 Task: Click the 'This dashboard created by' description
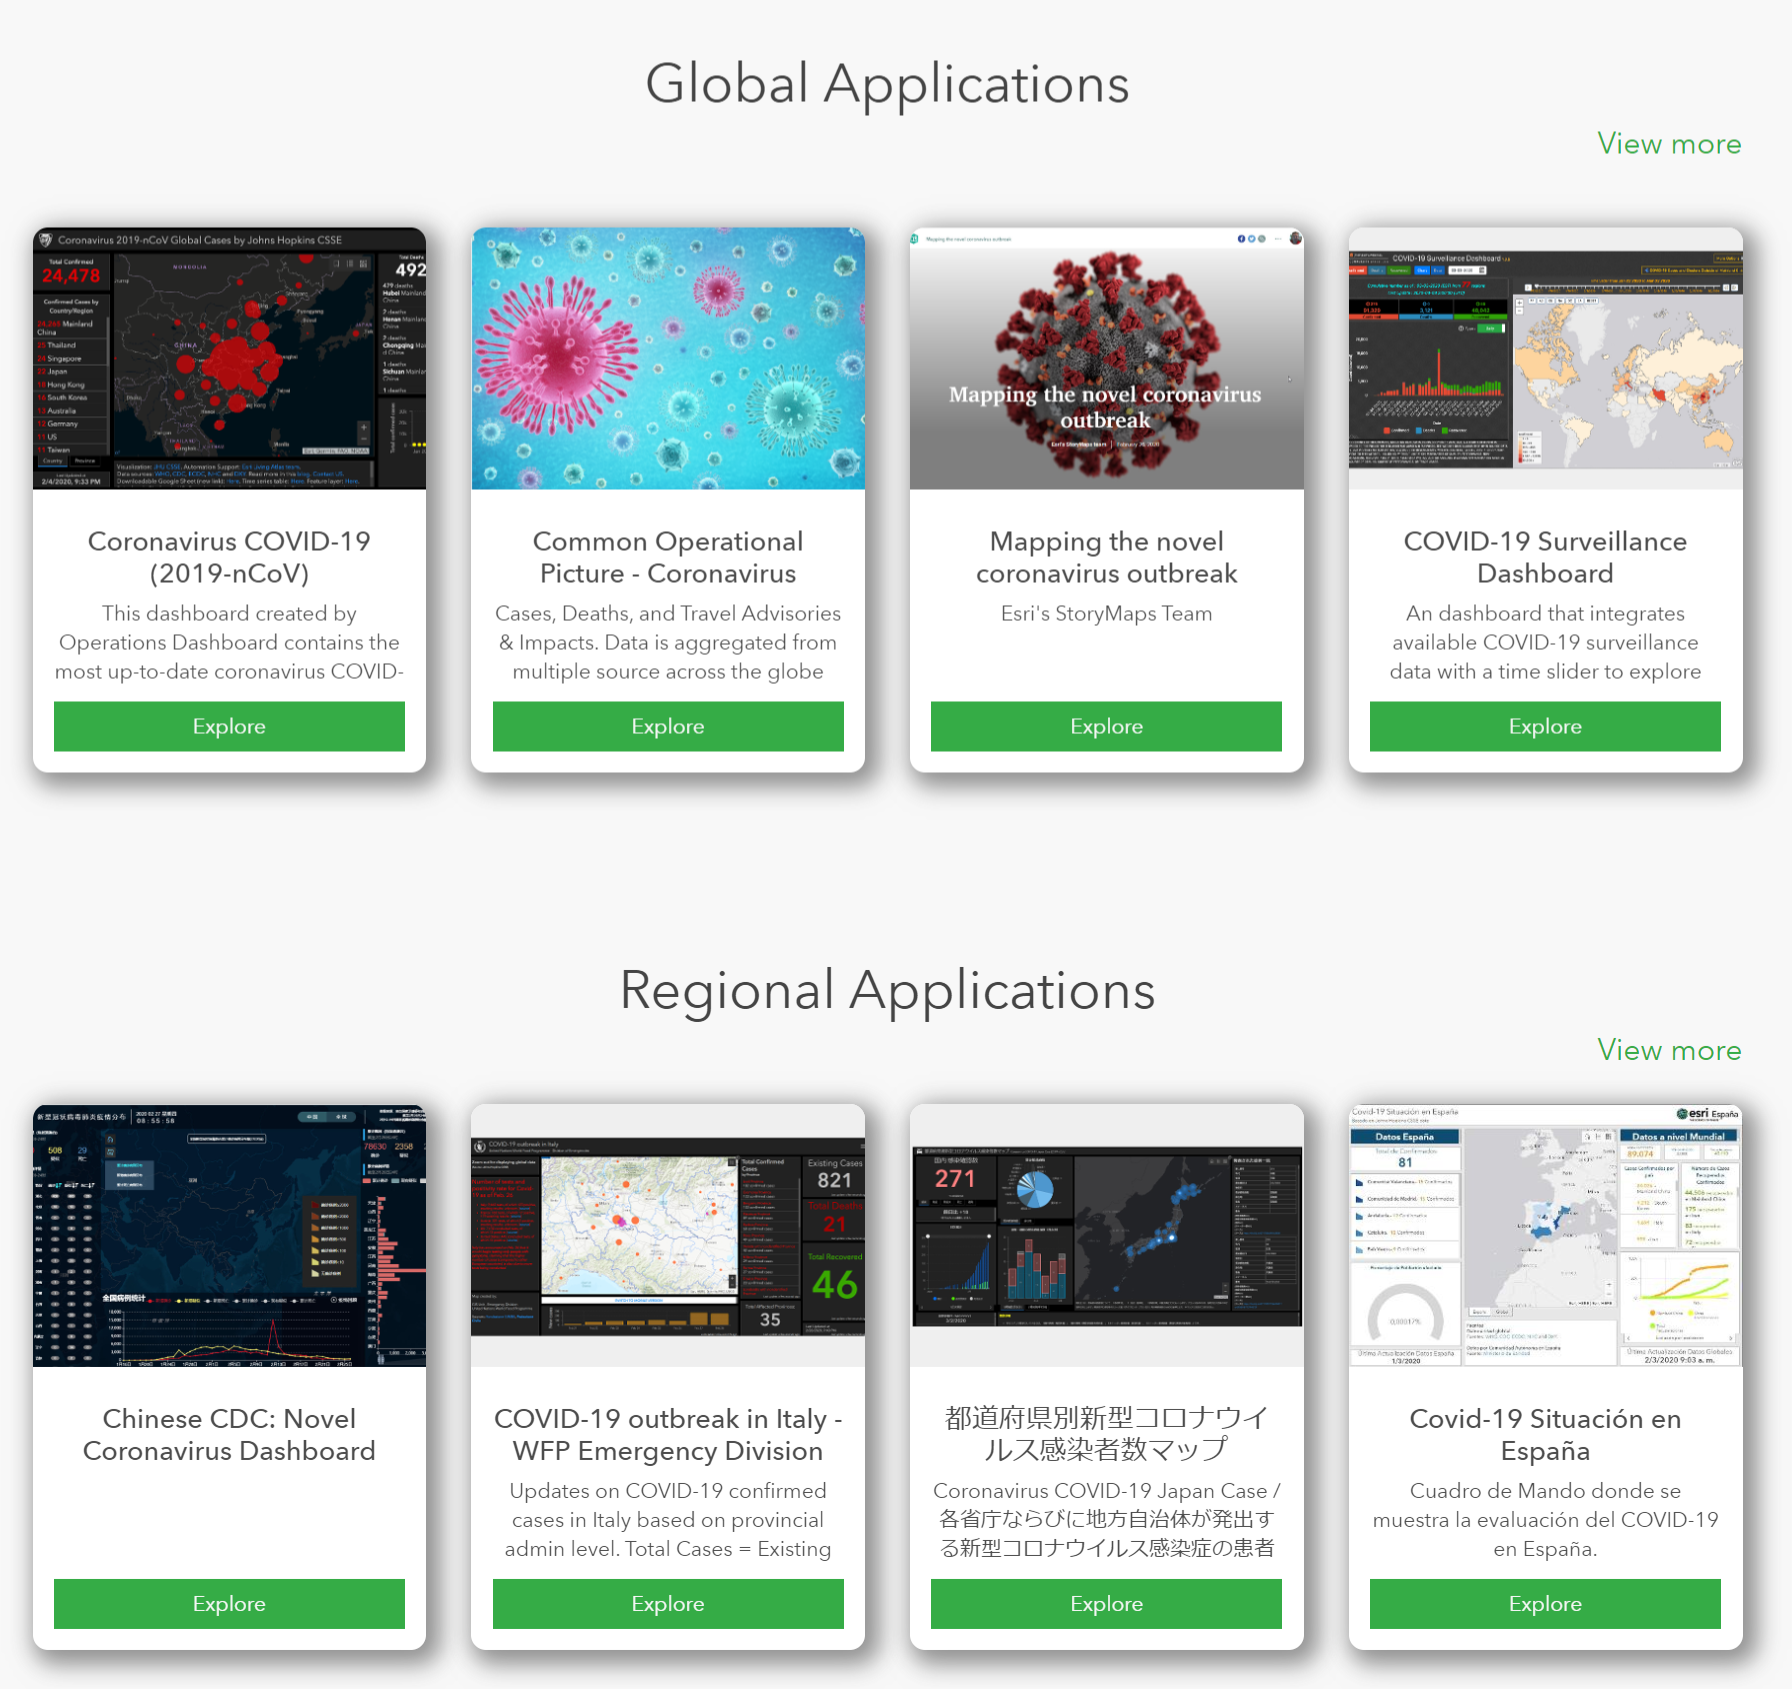[x=229, y=642]
